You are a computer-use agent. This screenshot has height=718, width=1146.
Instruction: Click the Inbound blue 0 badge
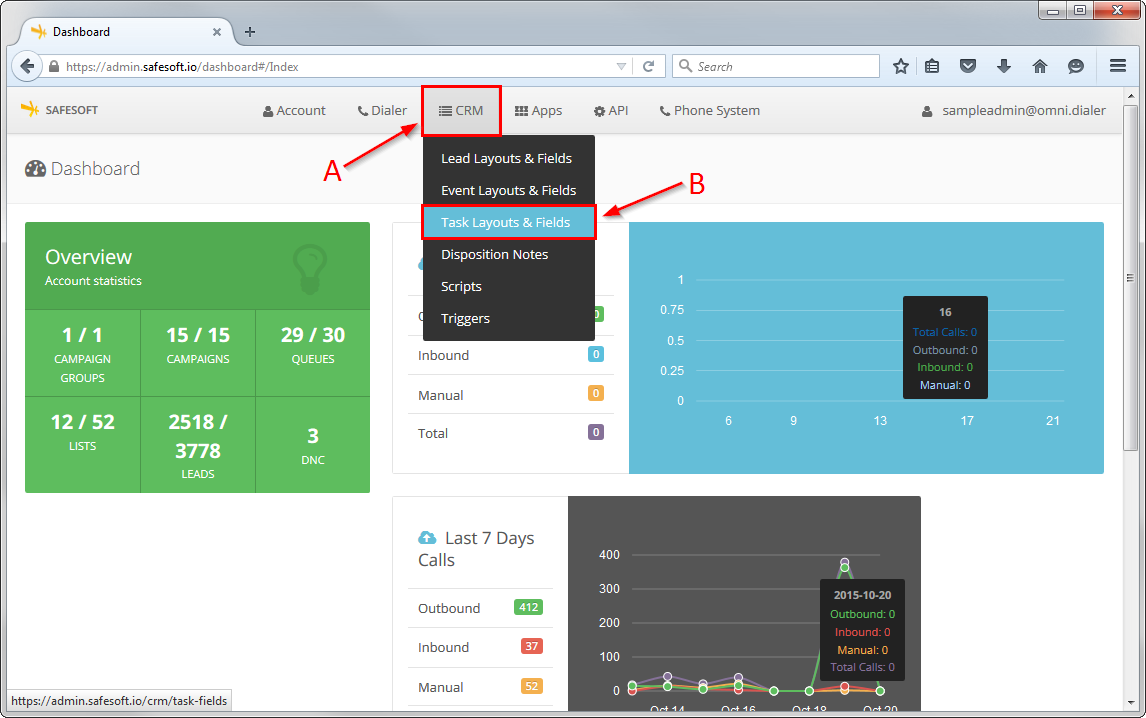tap(596, 355)
